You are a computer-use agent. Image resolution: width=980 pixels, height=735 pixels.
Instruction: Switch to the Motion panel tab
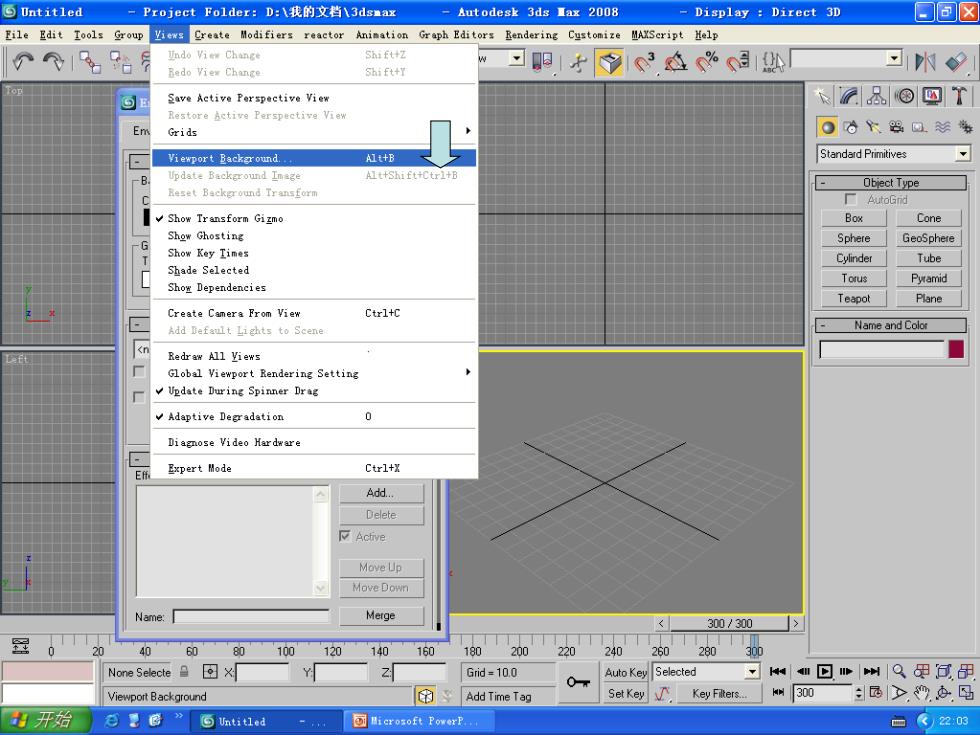click(904, 96)
